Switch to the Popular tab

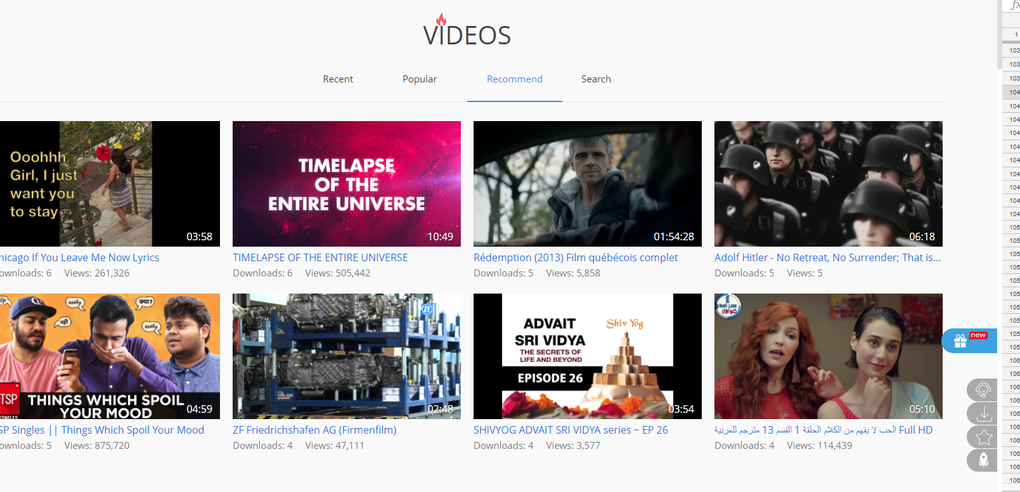420,79
